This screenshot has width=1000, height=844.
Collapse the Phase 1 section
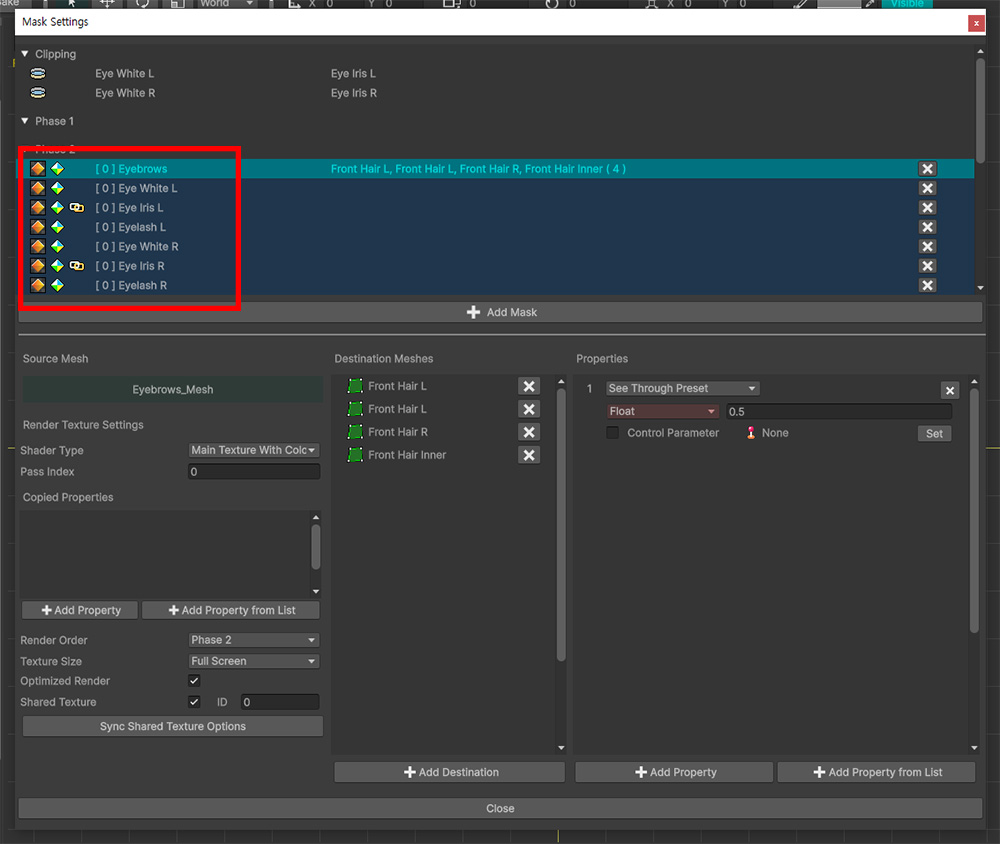25,121
